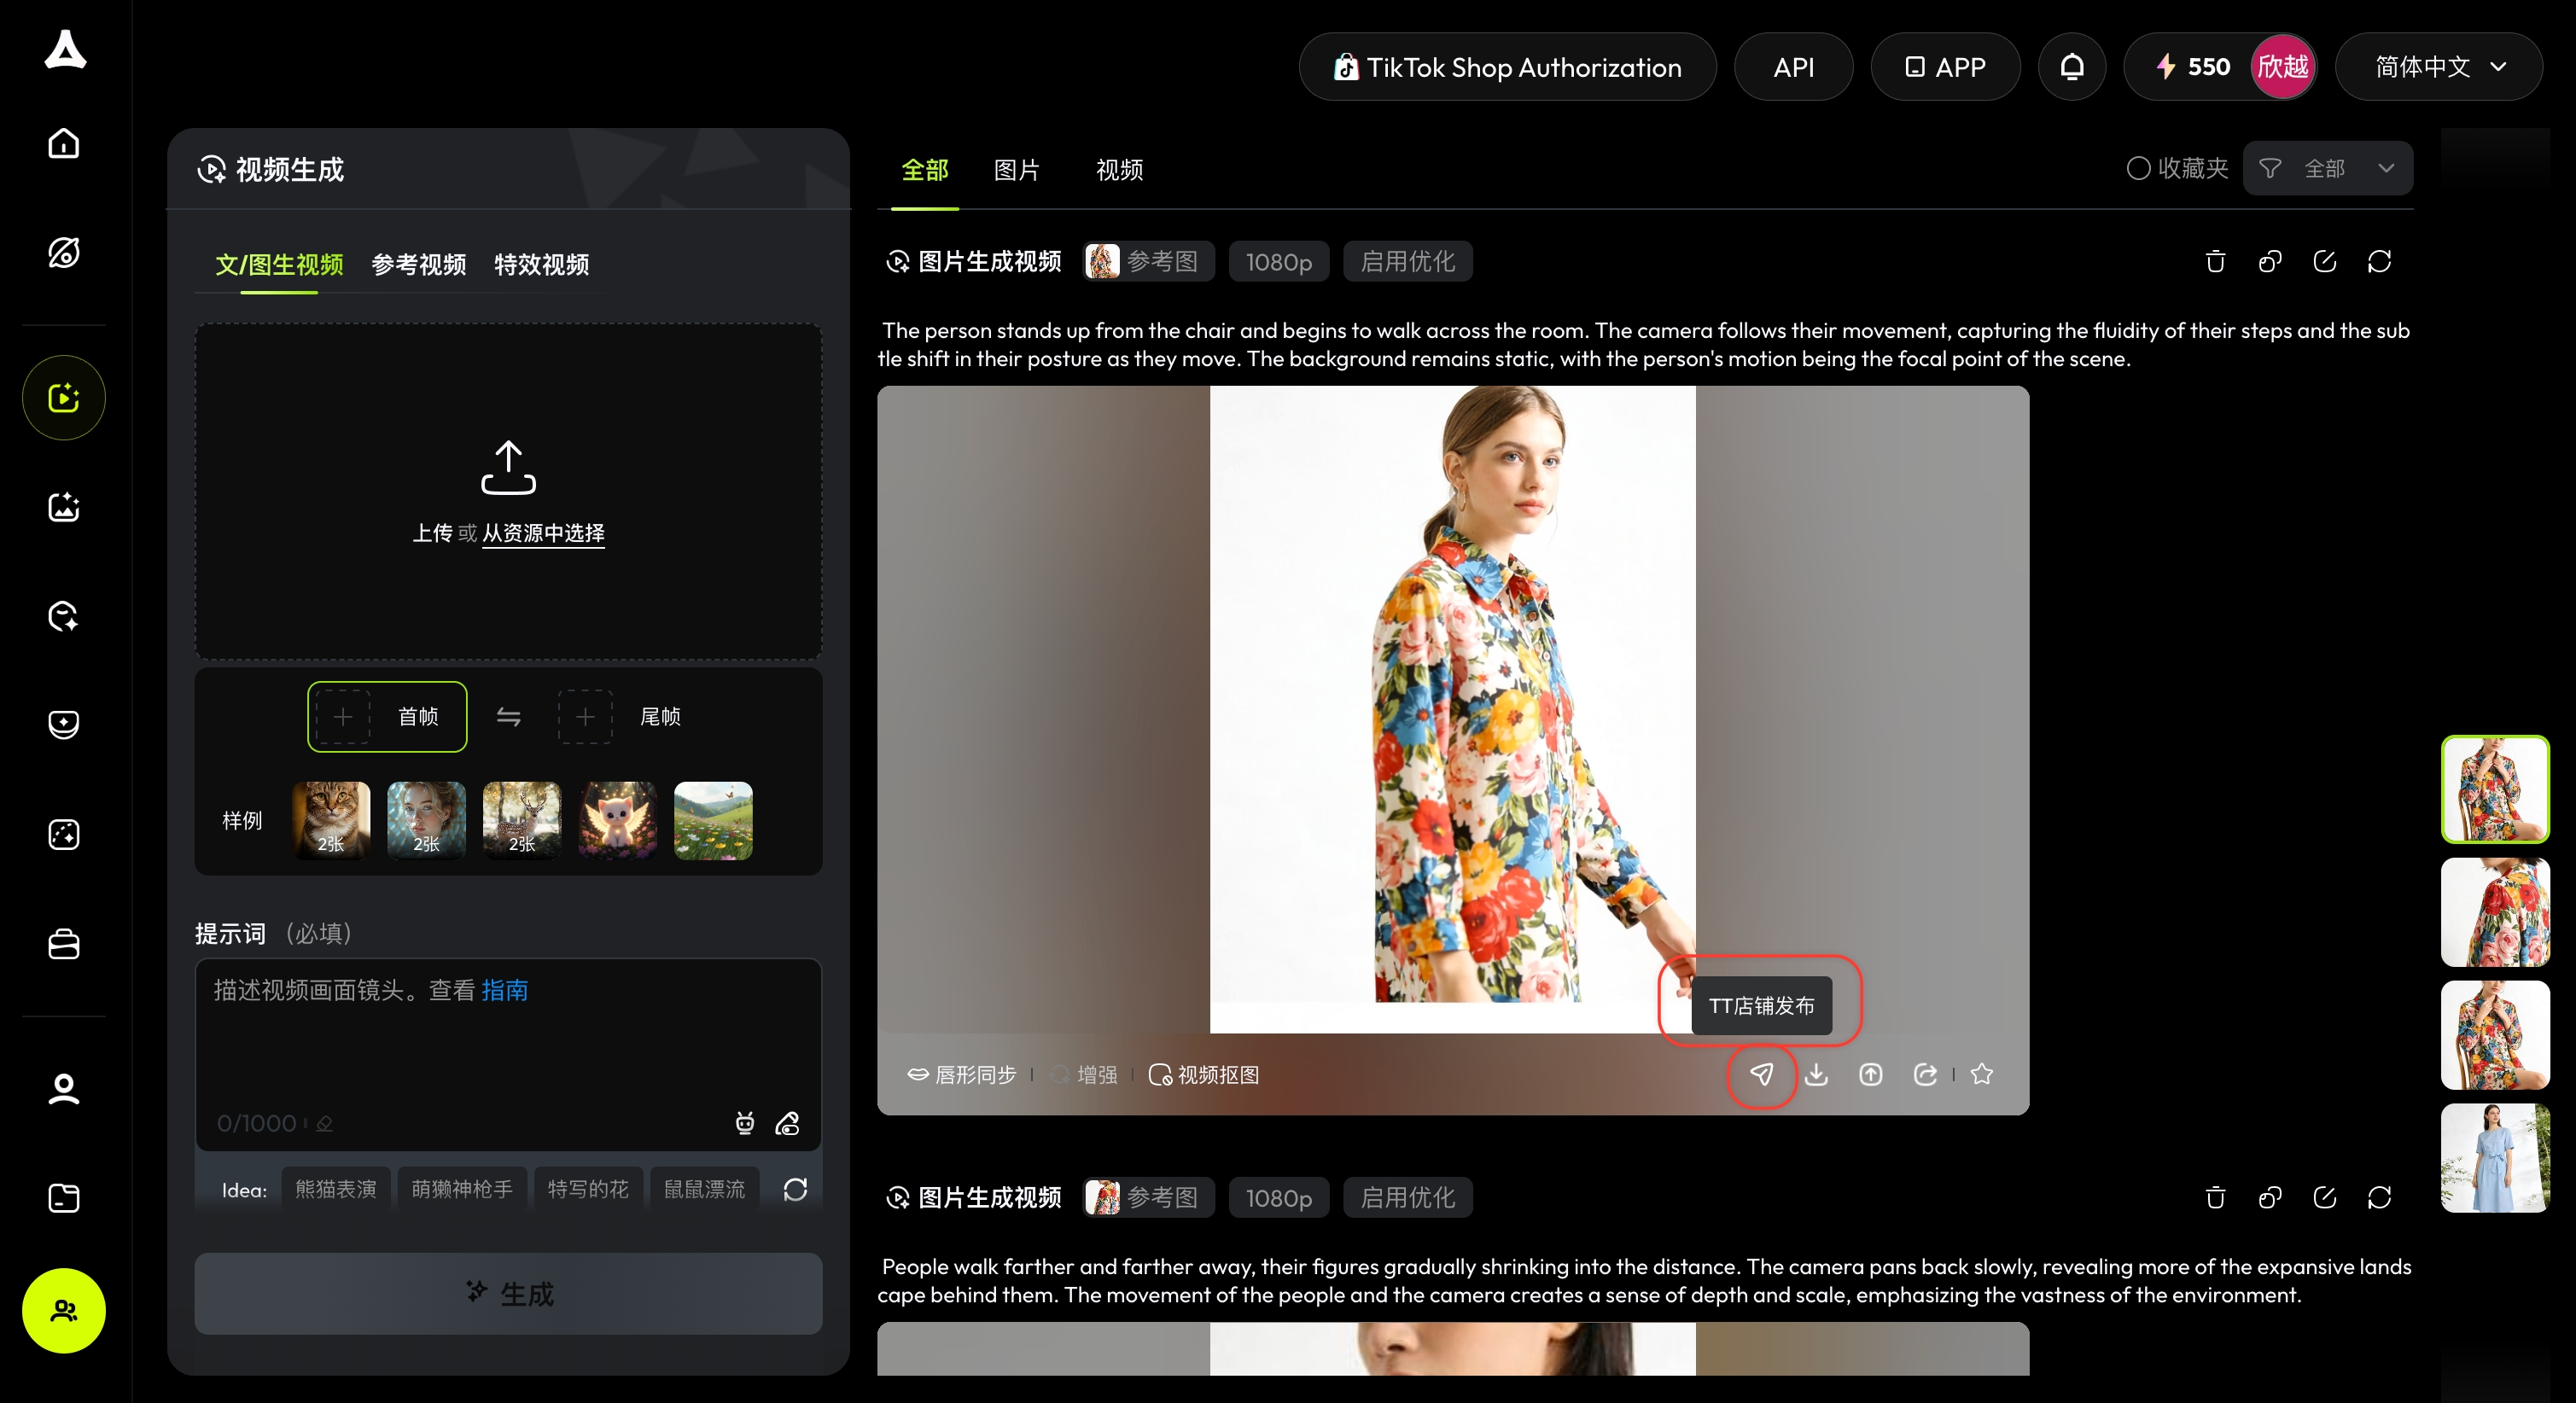Open the 指南 guide link
2576x1403 pixels.
[504, 990]
